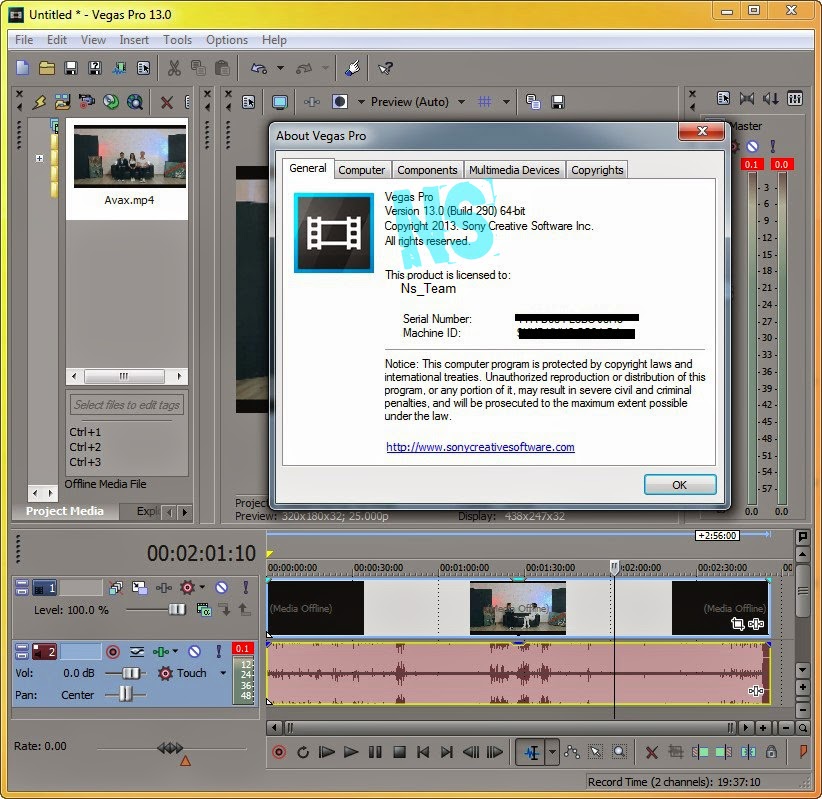Copy snapshot to clipboard icon
This screenshot has width=822, height=799.
click(533, 102)
